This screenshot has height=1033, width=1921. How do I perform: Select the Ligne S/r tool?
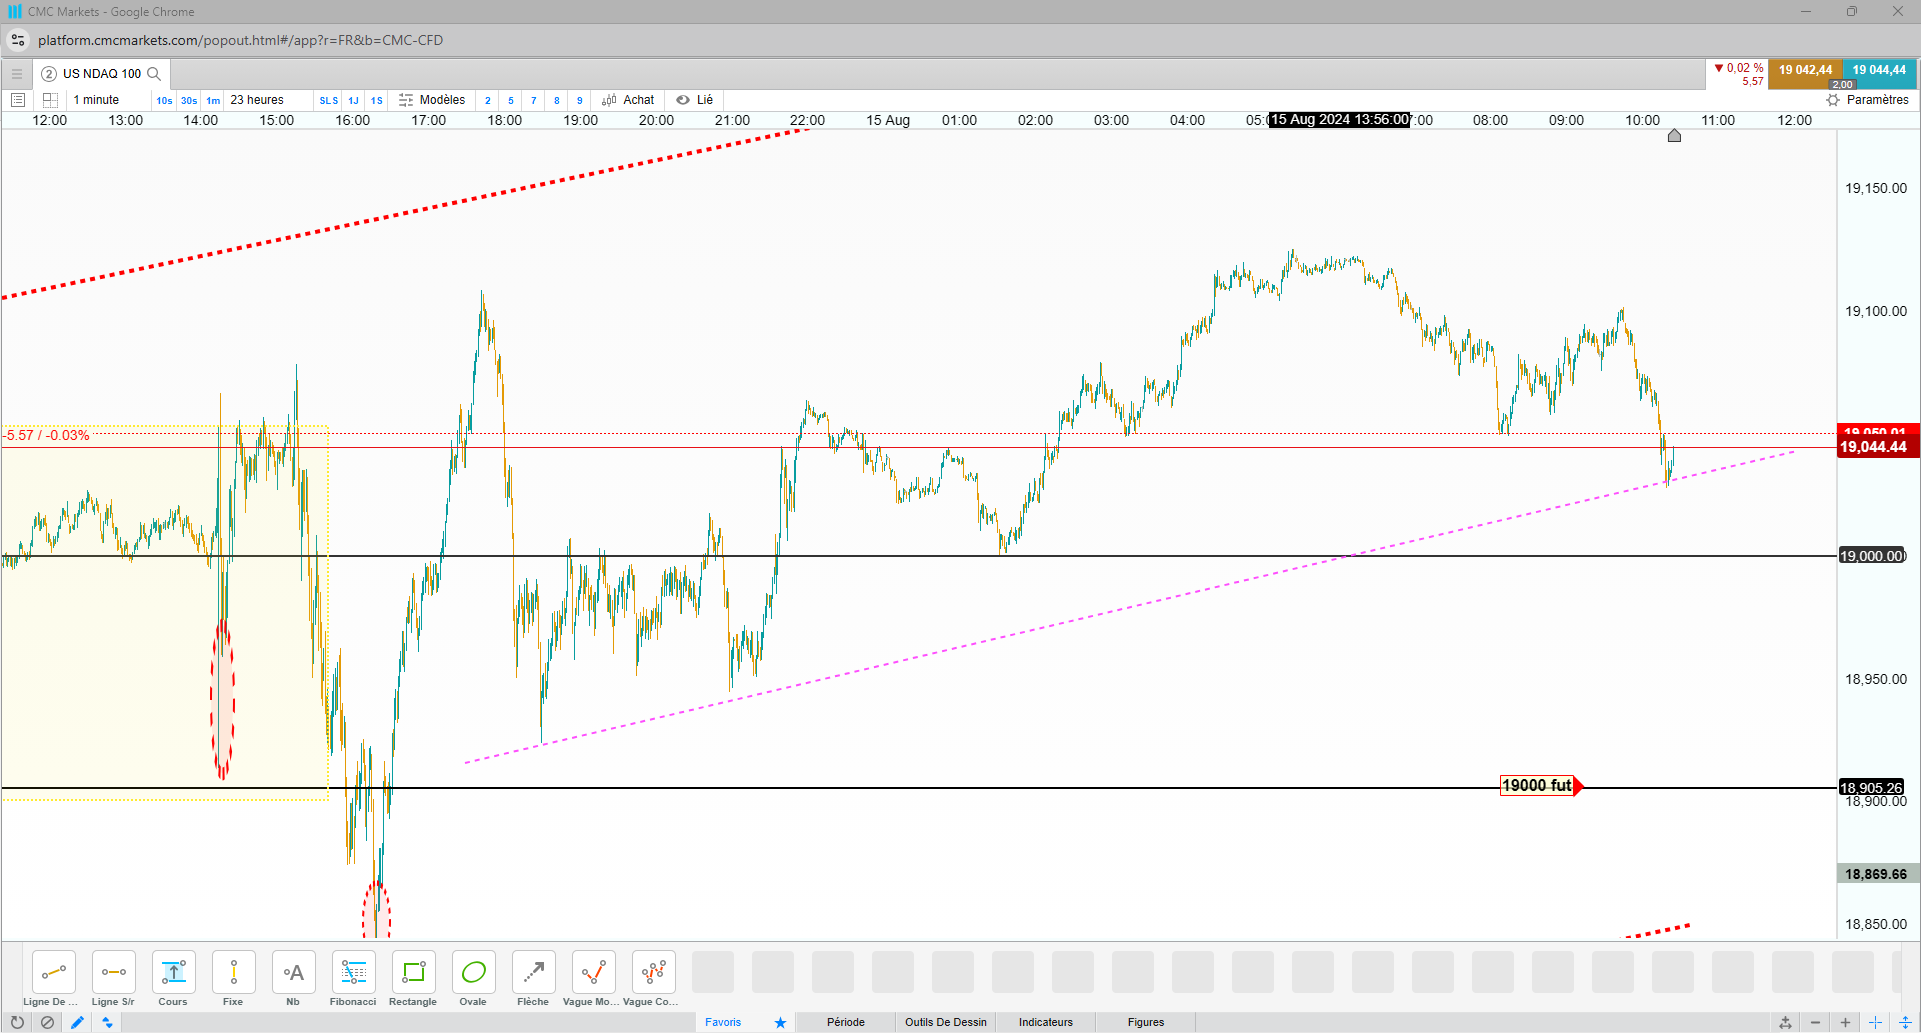point(113,979)
